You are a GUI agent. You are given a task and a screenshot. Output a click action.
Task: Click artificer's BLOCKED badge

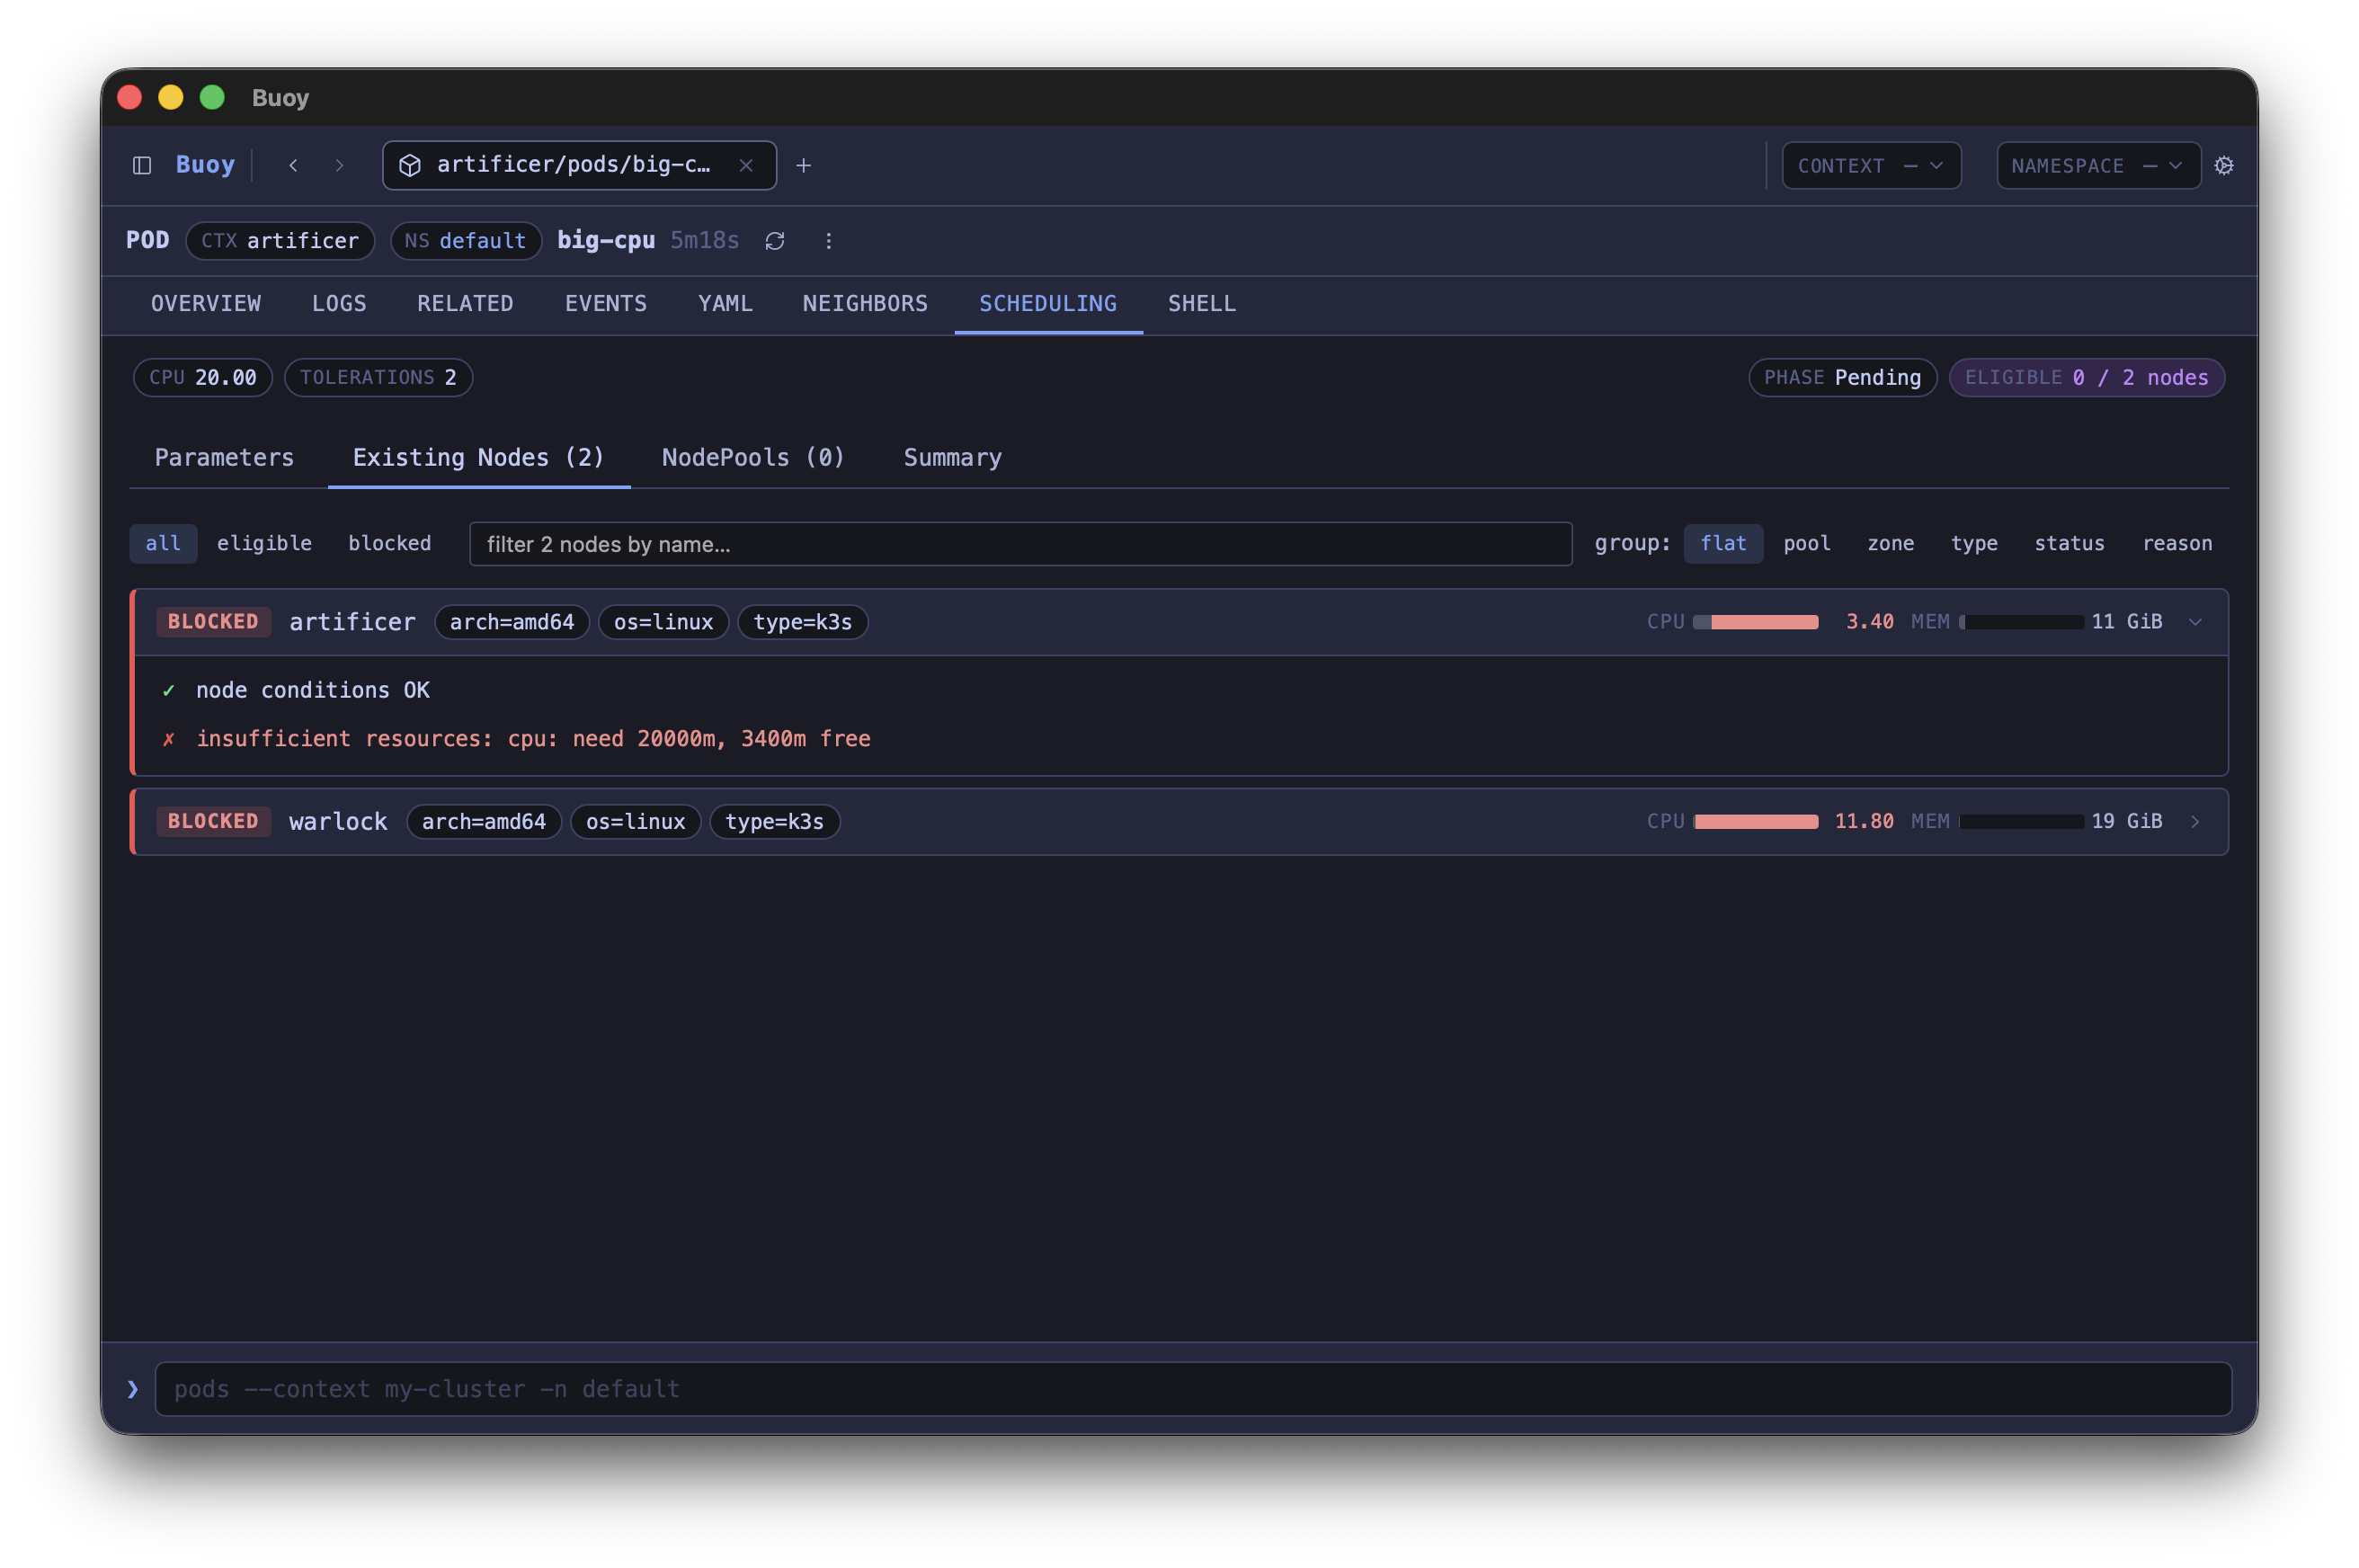213,622
